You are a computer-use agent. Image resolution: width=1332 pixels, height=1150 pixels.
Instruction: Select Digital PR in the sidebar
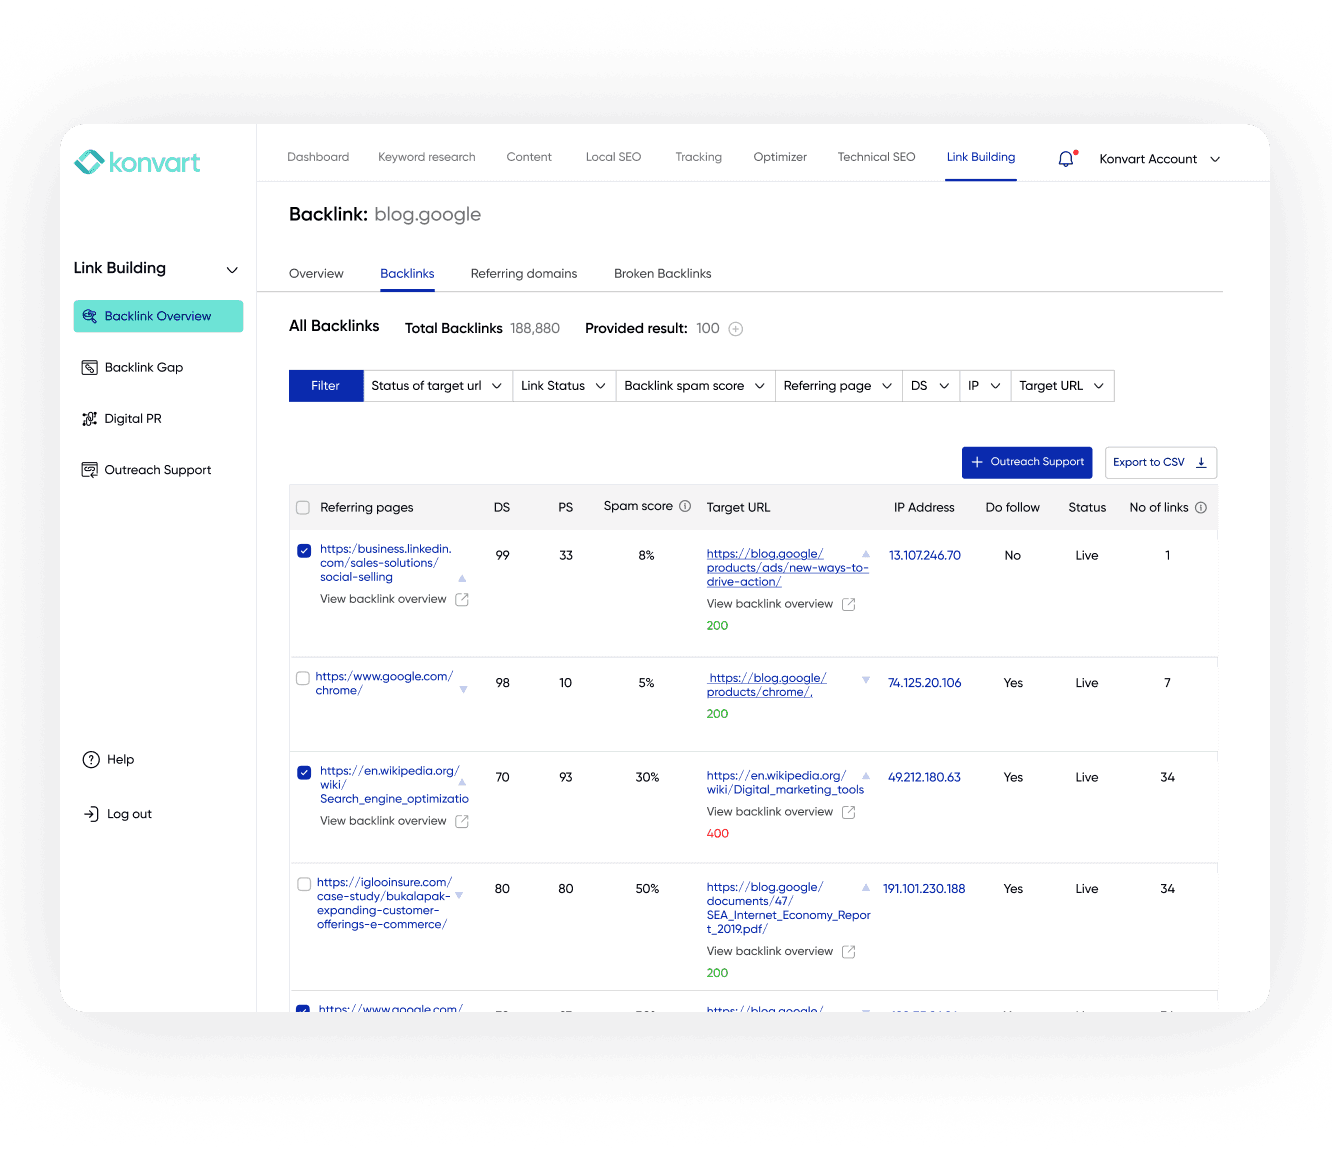[x=132, y=418]
